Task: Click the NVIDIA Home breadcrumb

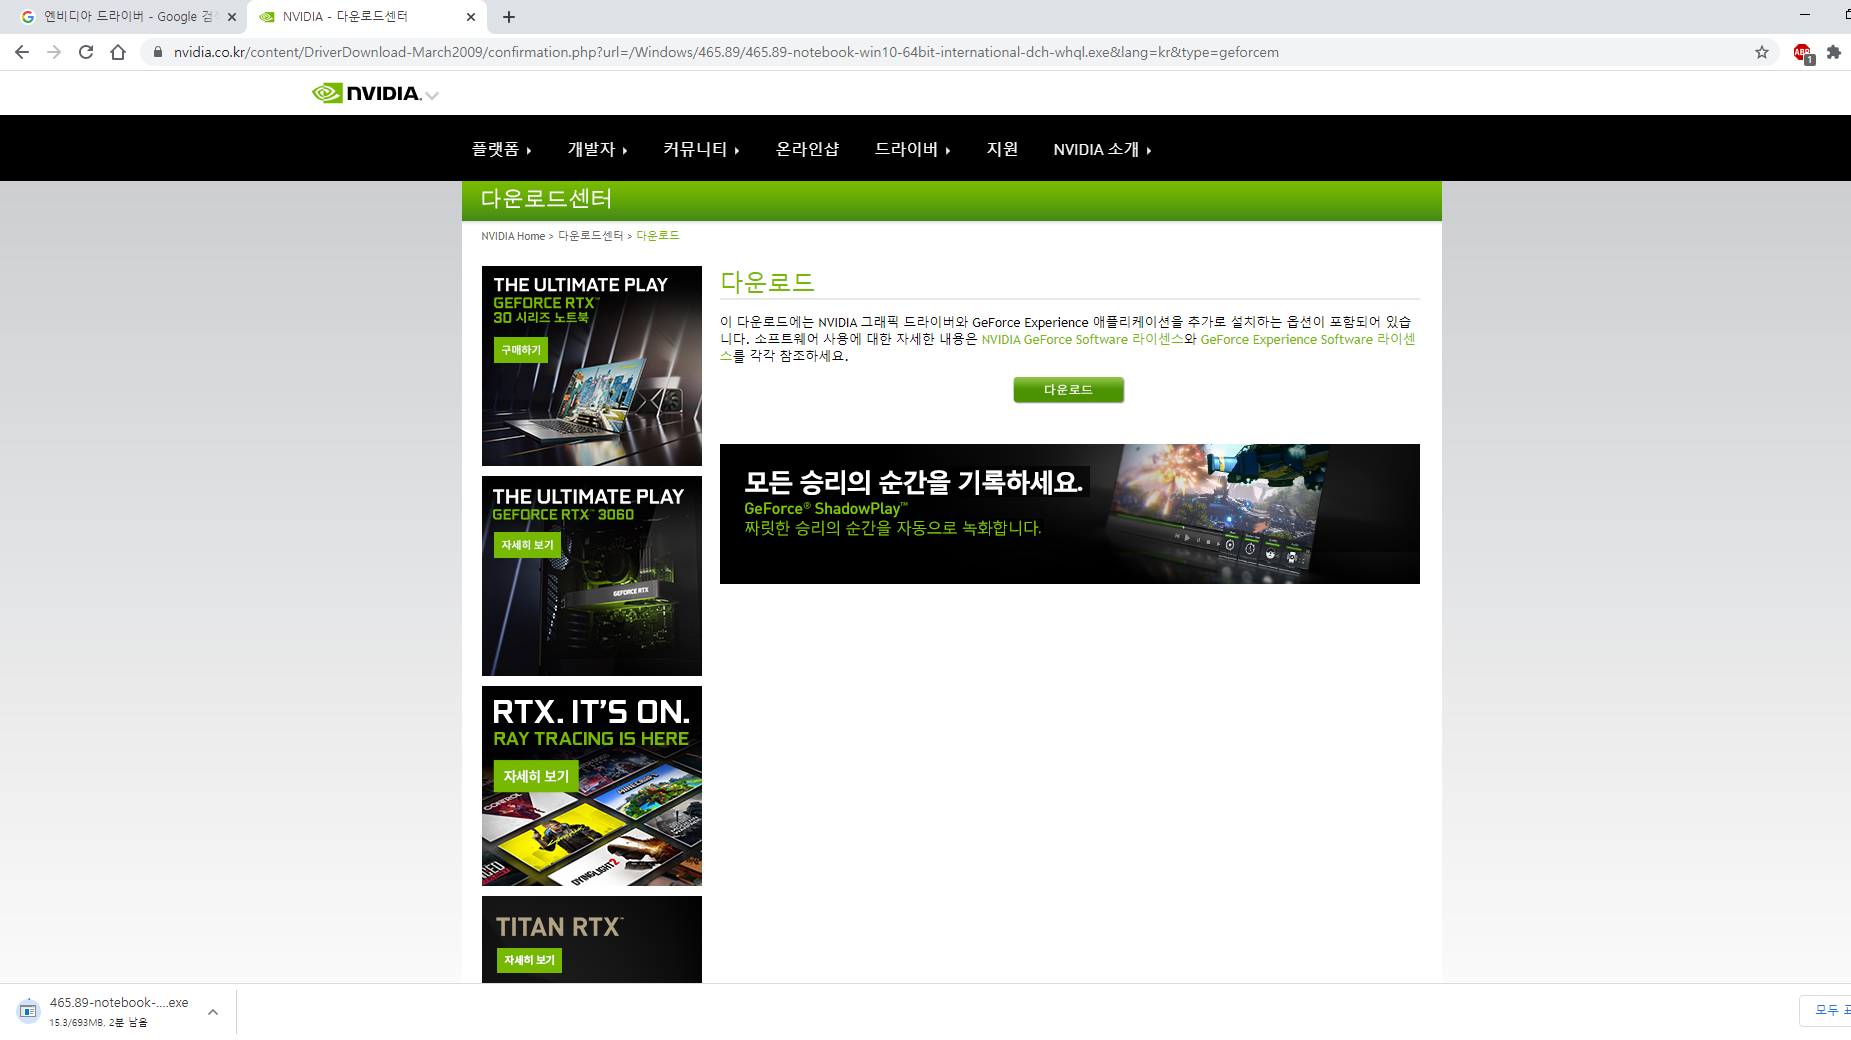Action: (x=513, y=236)
